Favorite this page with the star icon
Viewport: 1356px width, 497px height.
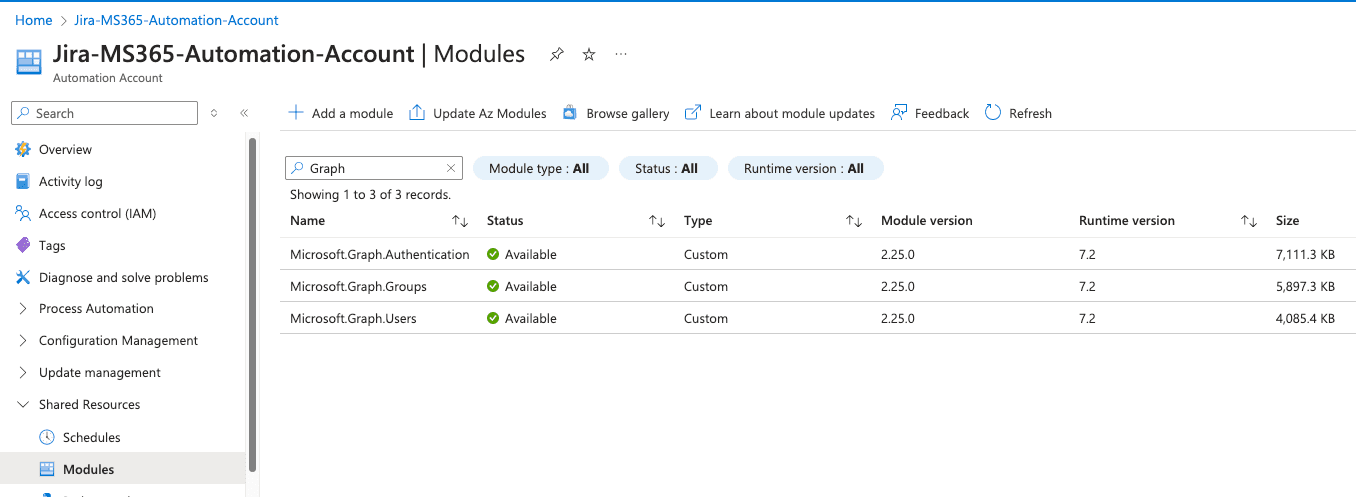coord(589,55)
